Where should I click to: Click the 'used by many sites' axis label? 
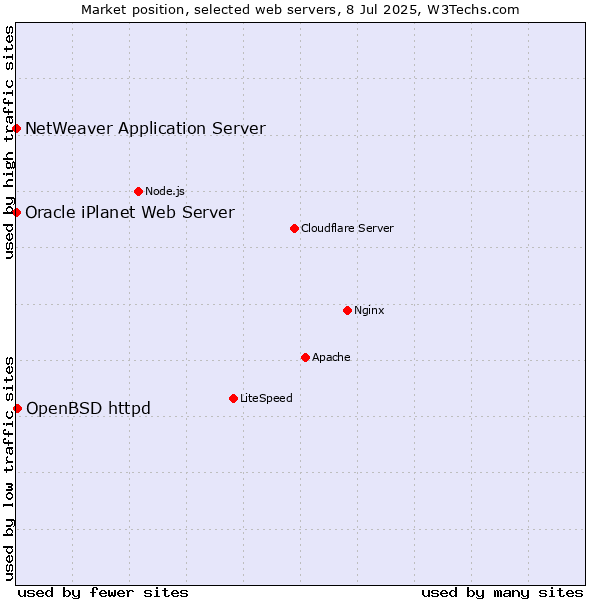click(502, 593)
